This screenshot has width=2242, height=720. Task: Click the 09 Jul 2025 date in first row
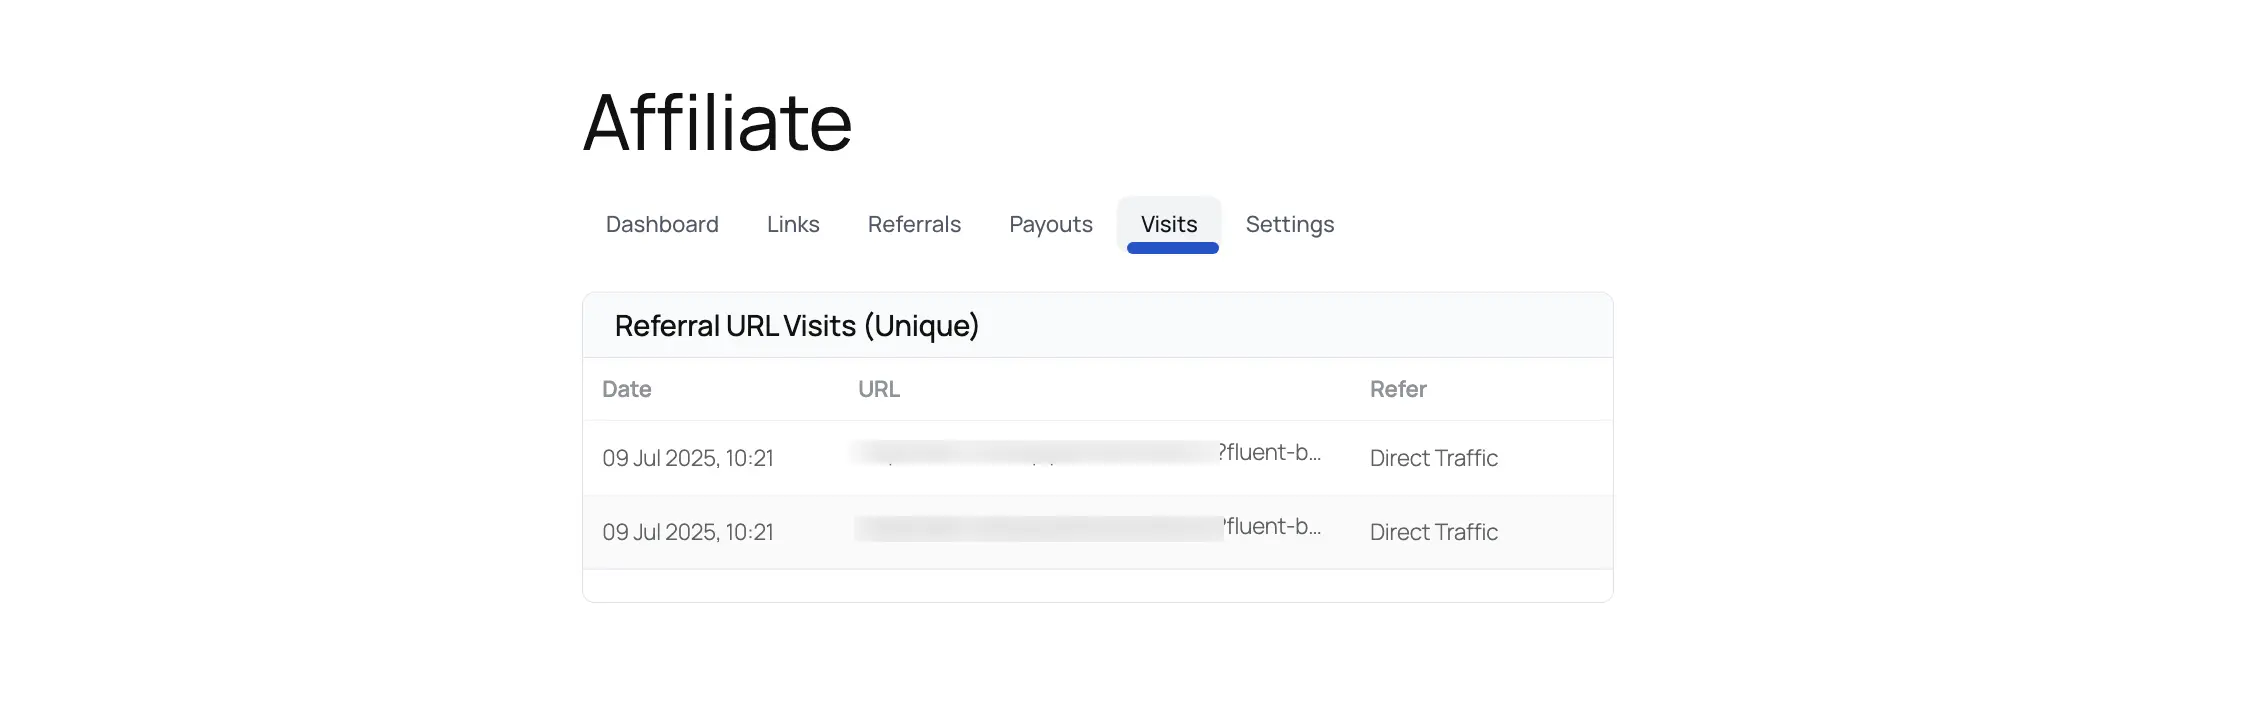coord(689,457)
